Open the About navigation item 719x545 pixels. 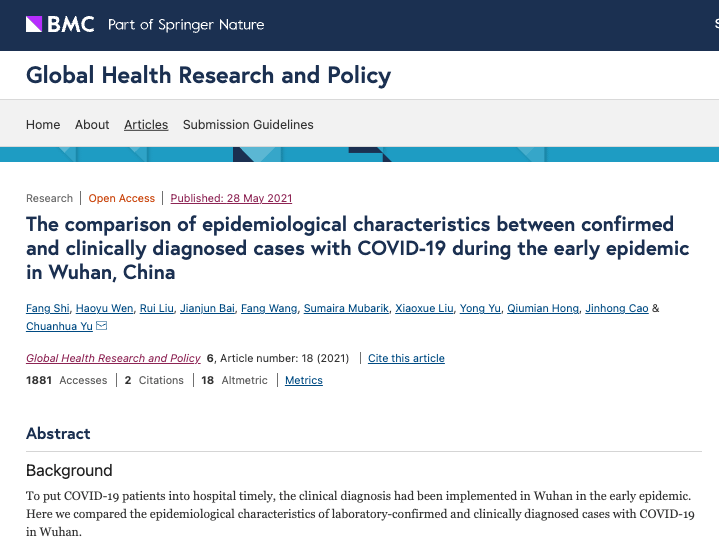click(x=92, y=125)
